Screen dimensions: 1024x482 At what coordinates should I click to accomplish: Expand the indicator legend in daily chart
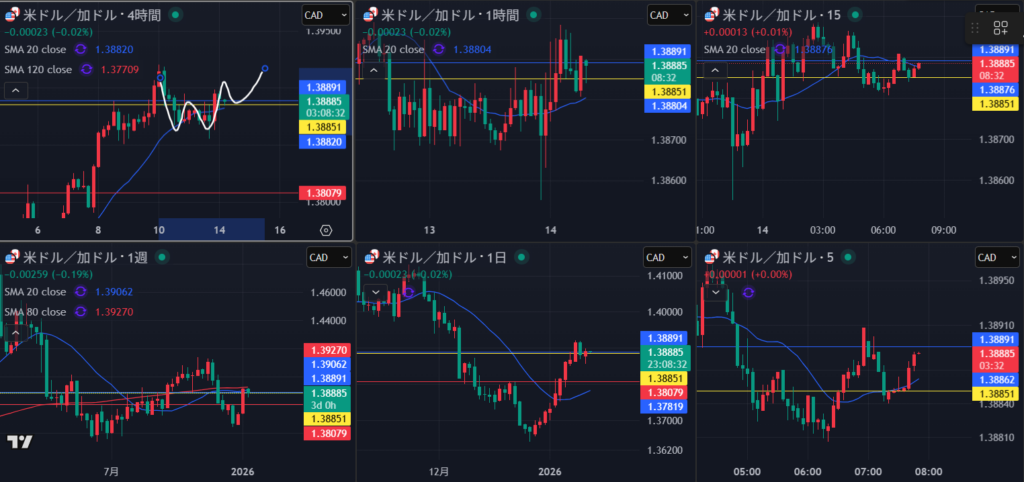[374, 292]
